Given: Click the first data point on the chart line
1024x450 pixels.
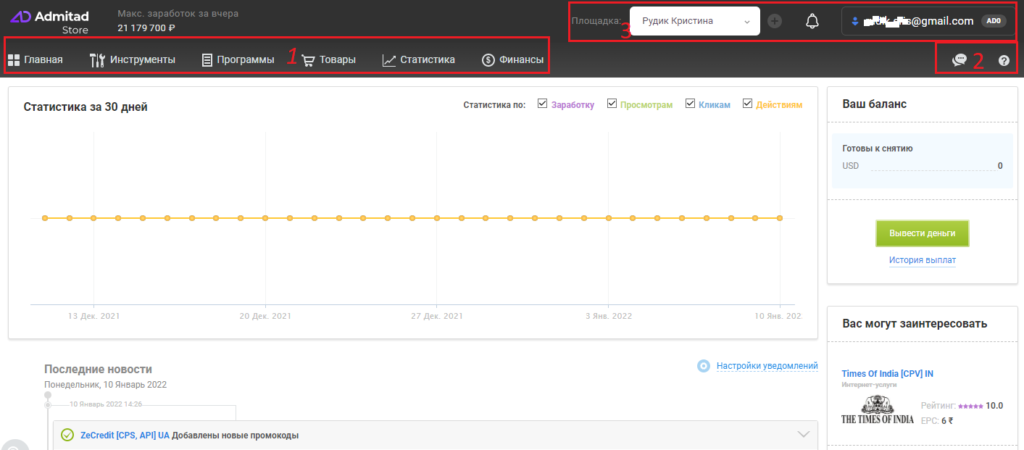Looking at the screenshot, I should [44, 218].
